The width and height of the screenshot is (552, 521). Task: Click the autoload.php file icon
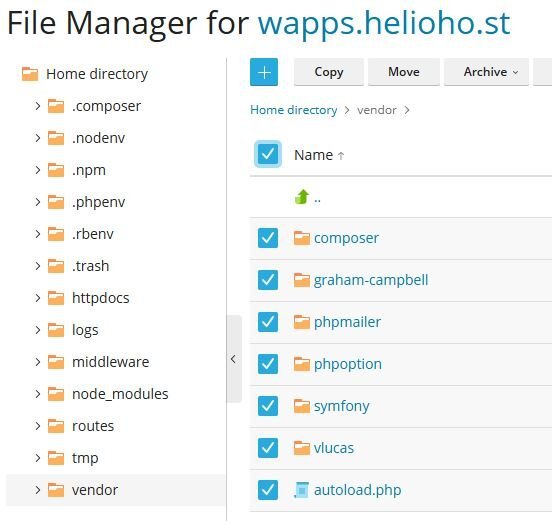[301, 490]
